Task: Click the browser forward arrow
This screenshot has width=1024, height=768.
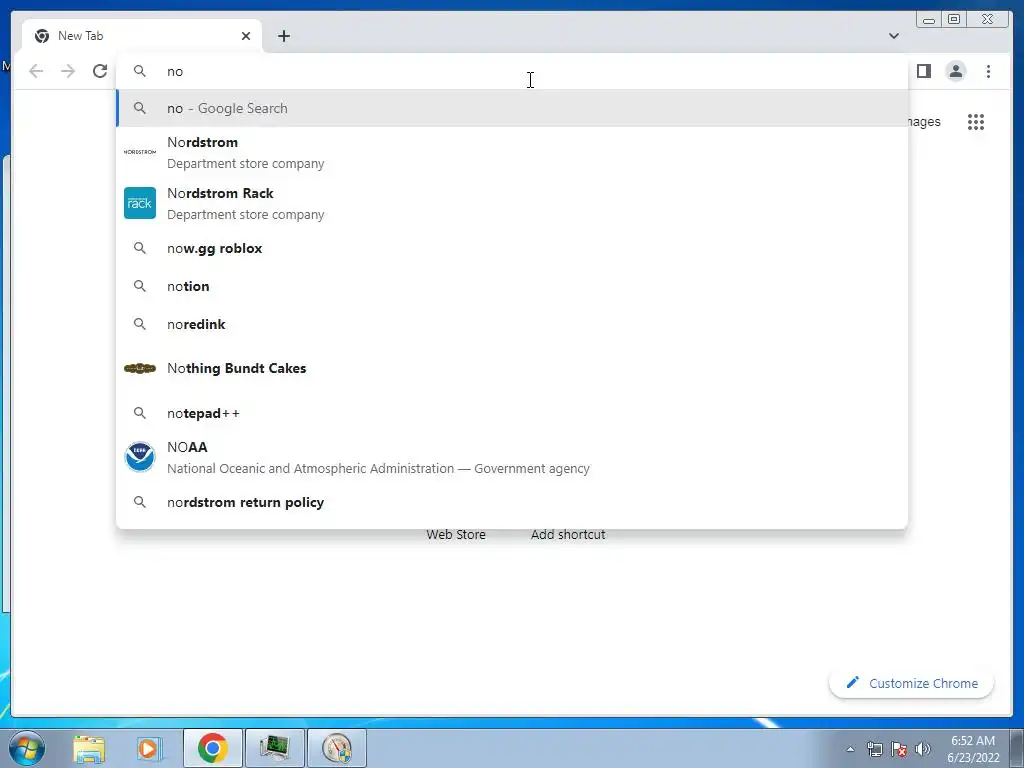Action: tap(68, 71)
